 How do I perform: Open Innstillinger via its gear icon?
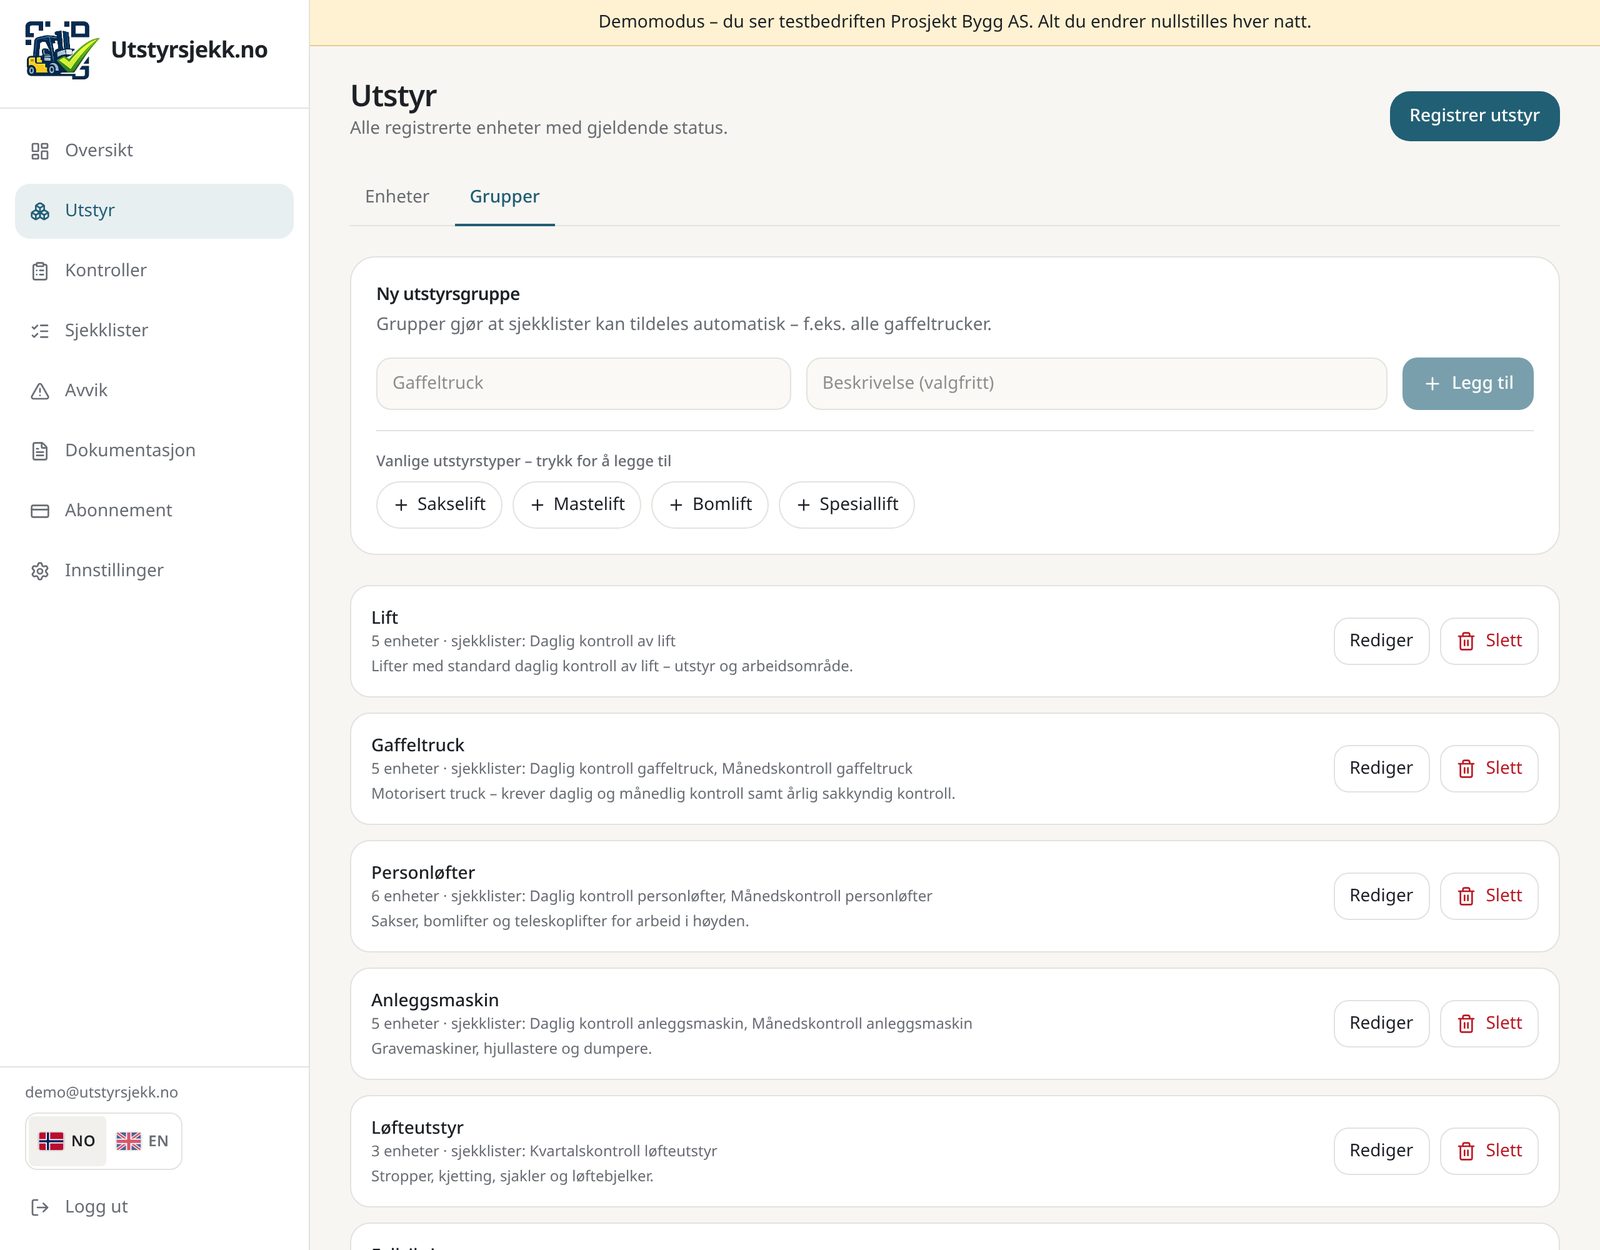click(40, 571)
